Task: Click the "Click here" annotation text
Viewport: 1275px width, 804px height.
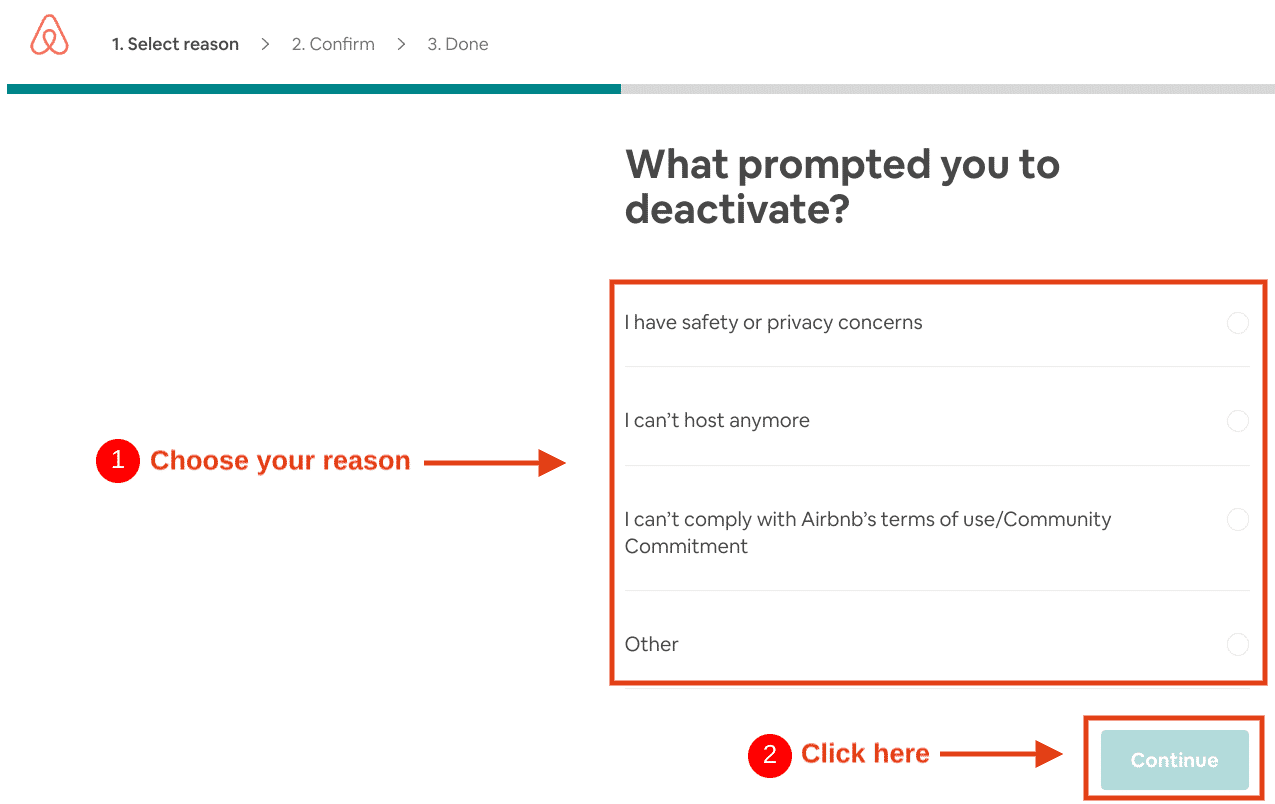Action: 865,753
